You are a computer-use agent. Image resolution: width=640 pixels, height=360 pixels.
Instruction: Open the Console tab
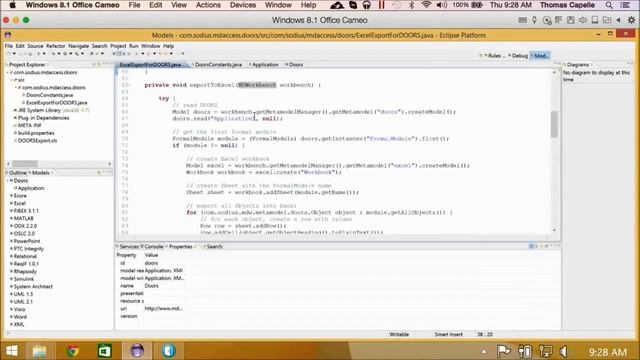click(x=153, y=247)
